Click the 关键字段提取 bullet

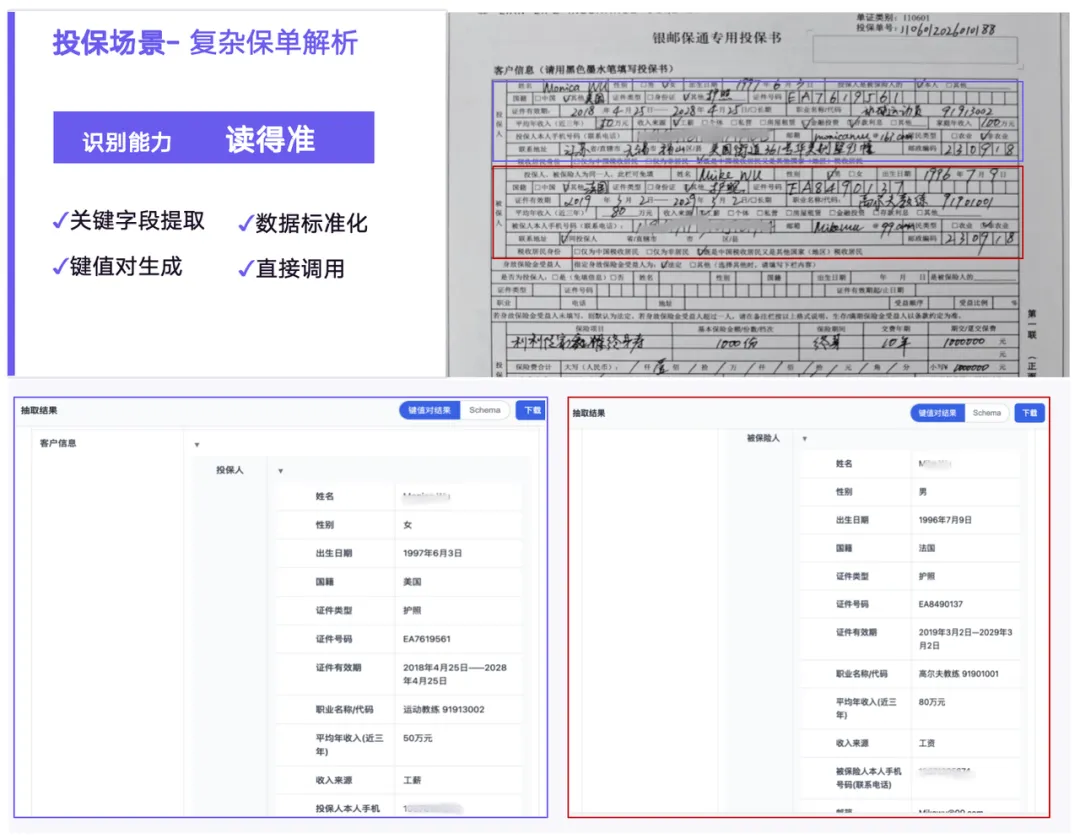pos(129,221)
